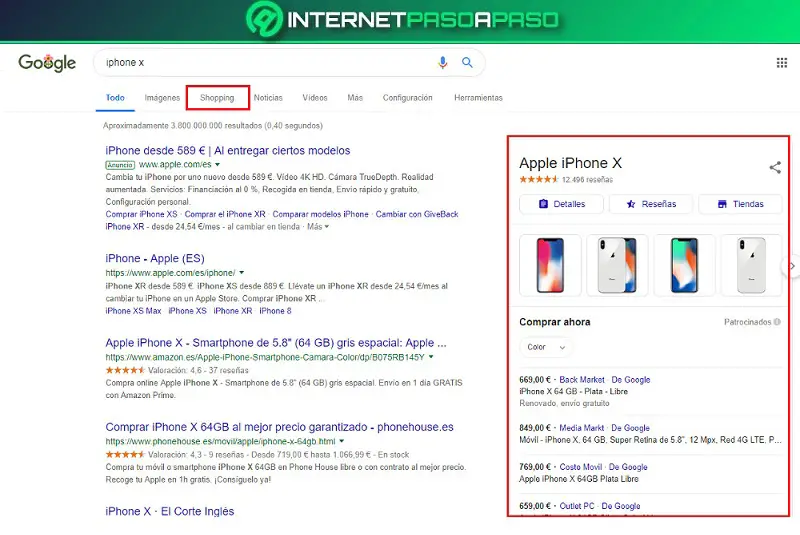Open Herramientas options
This screenshot has width=800, height=535.
point(479,97)
